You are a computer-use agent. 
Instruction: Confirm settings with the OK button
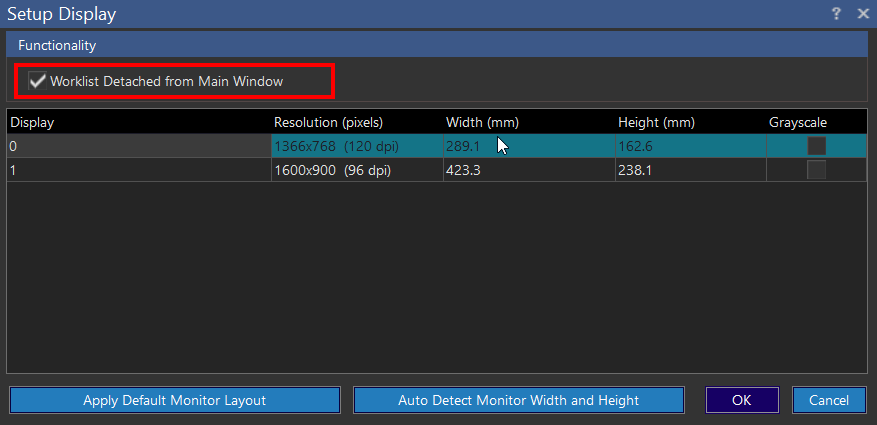point(741,400)
